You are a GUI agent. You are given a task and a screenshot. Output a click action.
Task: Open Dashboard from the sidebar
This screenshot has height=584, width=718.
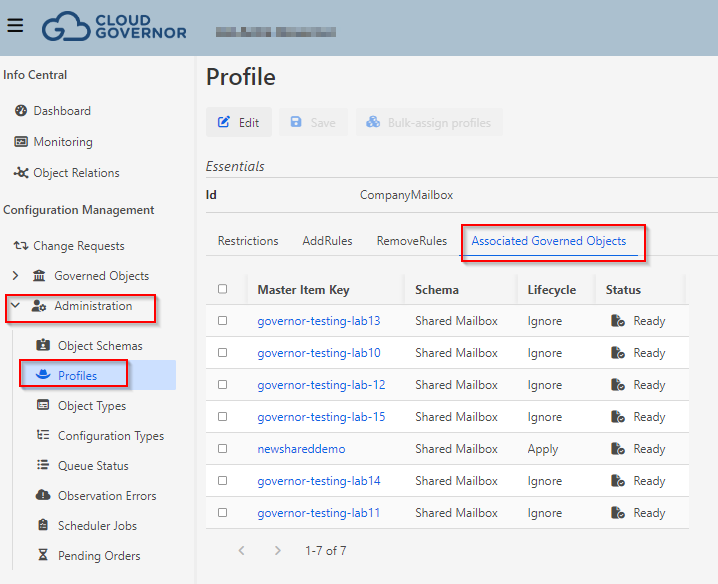(62, 111)
